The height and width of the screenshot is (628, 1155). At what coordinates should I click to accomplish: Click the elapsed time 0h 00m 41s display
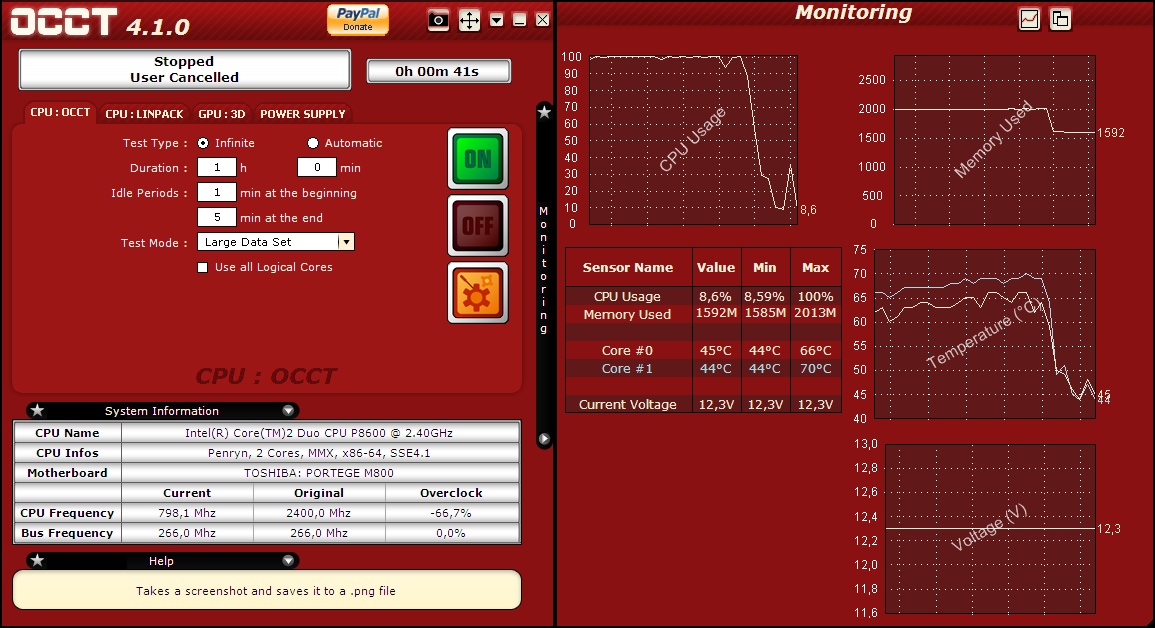tap(438, 71)
